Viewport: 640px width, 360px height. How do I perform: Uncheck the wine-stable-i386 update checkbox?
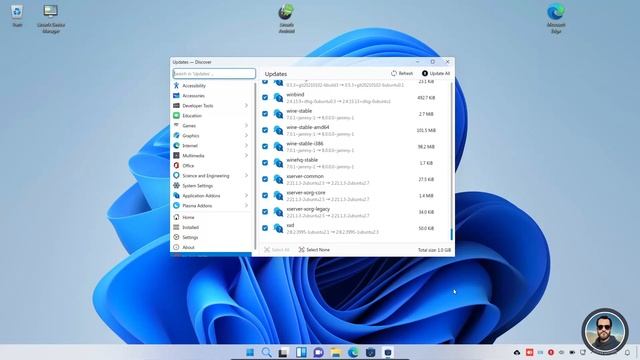[x=265, y=147]
